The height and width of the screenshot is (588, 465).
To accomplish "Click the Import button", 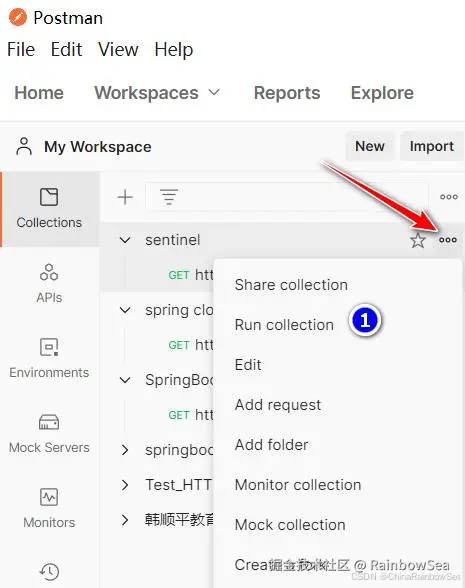I will tap(432, 146).
